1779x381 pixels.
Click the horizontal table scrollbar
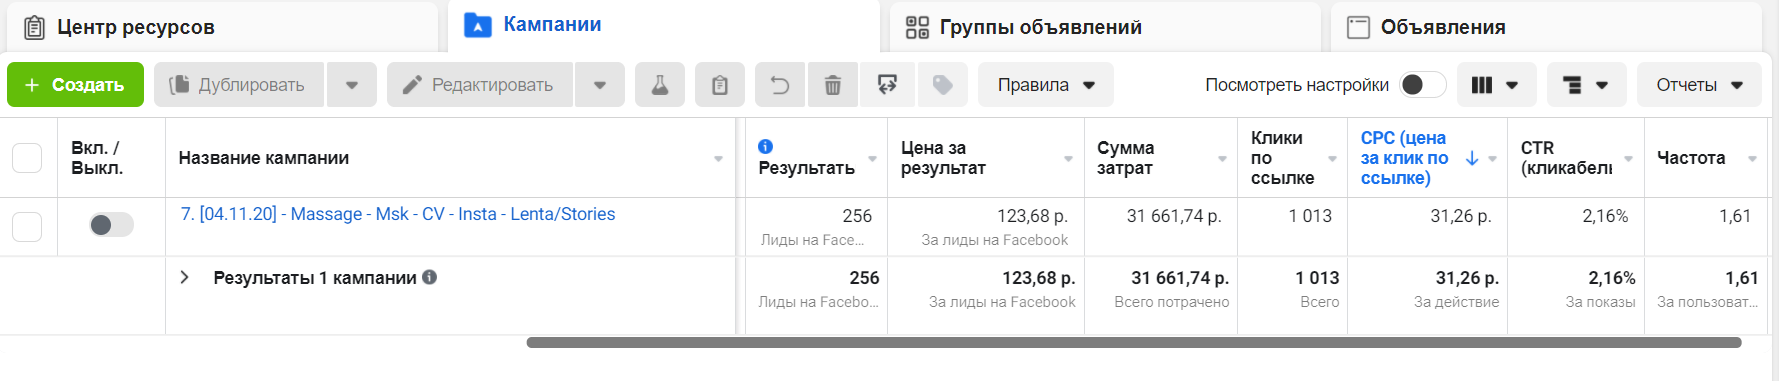point(1134,342)
